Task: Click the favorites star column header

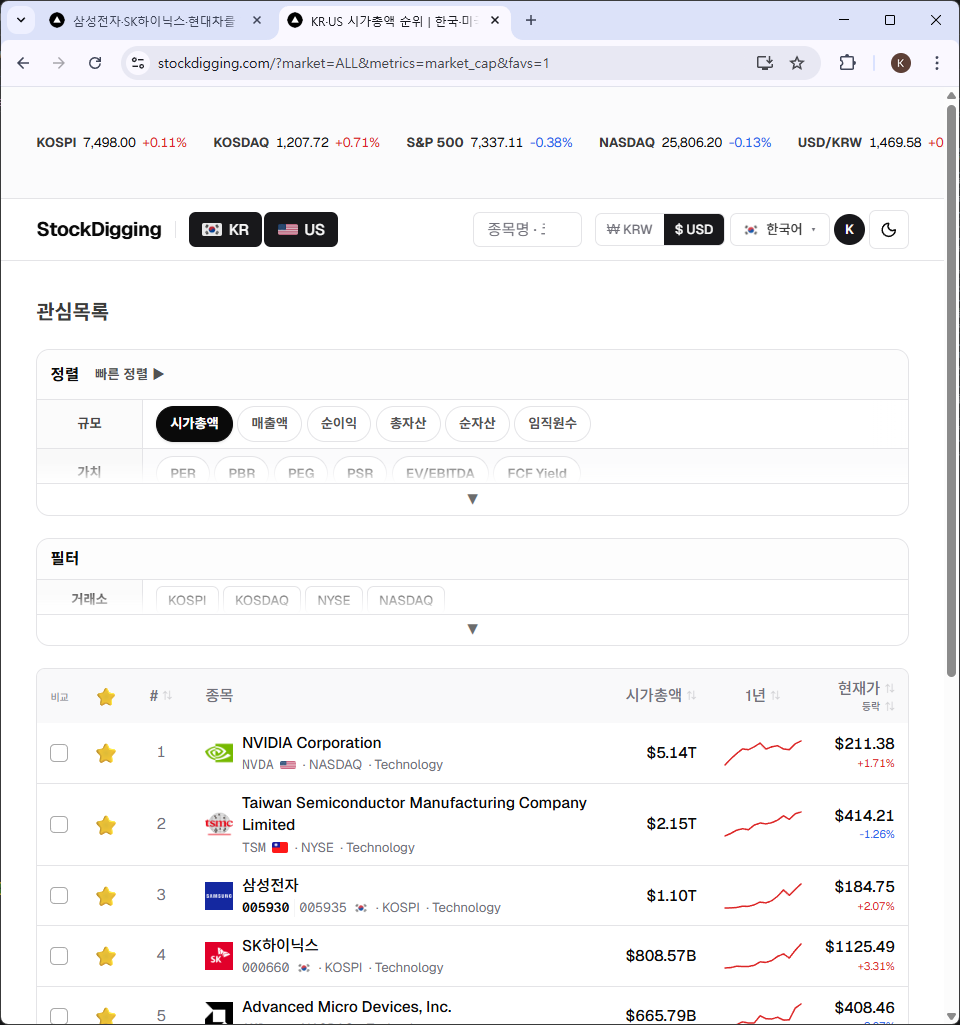Action: click(106, 697)
